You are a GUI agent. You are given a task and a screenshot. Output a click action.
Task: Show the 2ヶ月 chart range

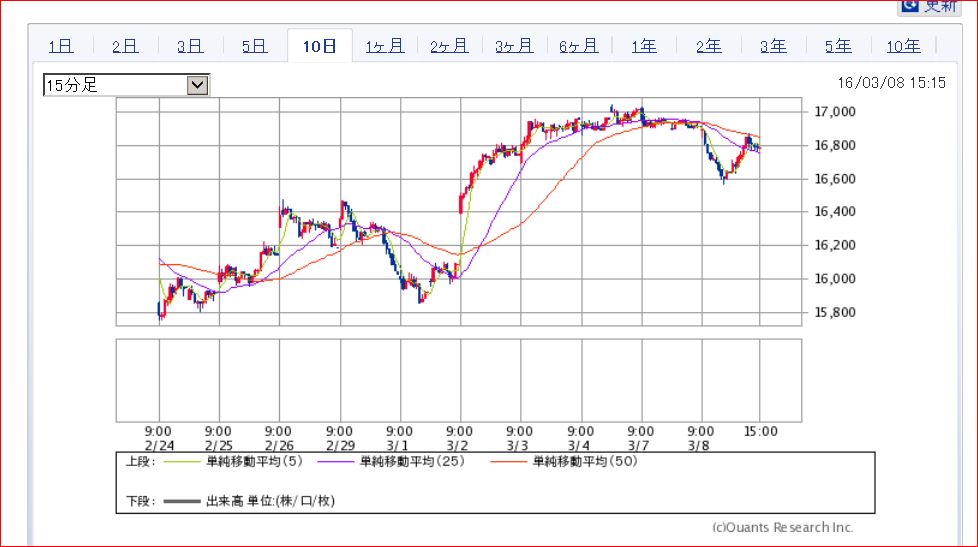coord(449,46)
